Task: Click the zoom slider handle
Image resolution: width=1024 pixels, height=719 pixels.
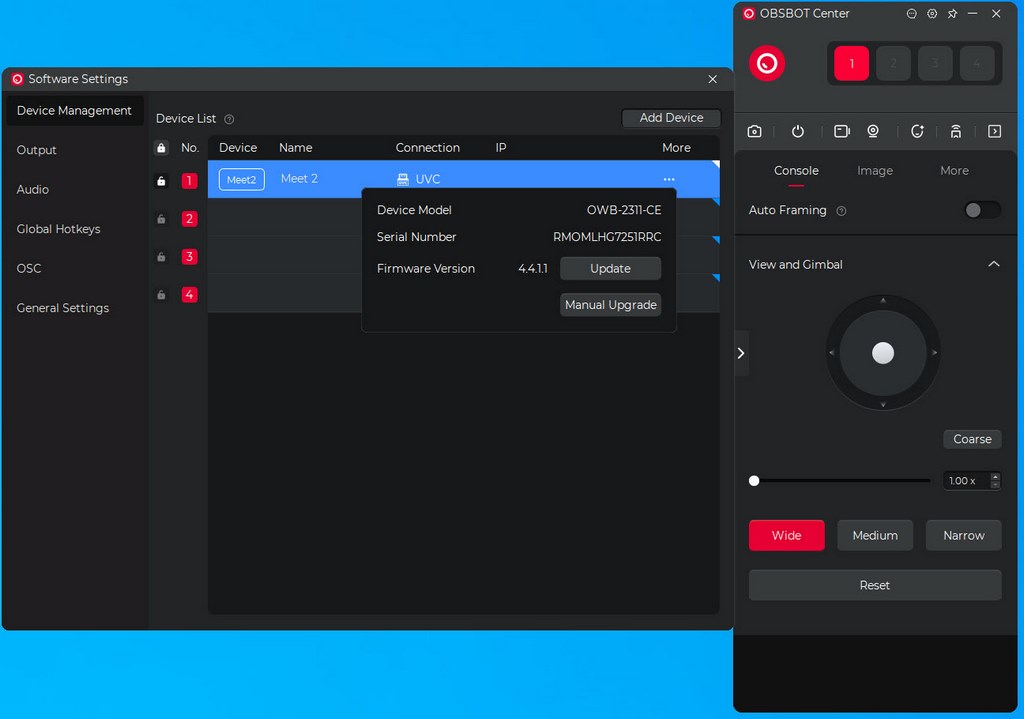Action: click(754, 481)
